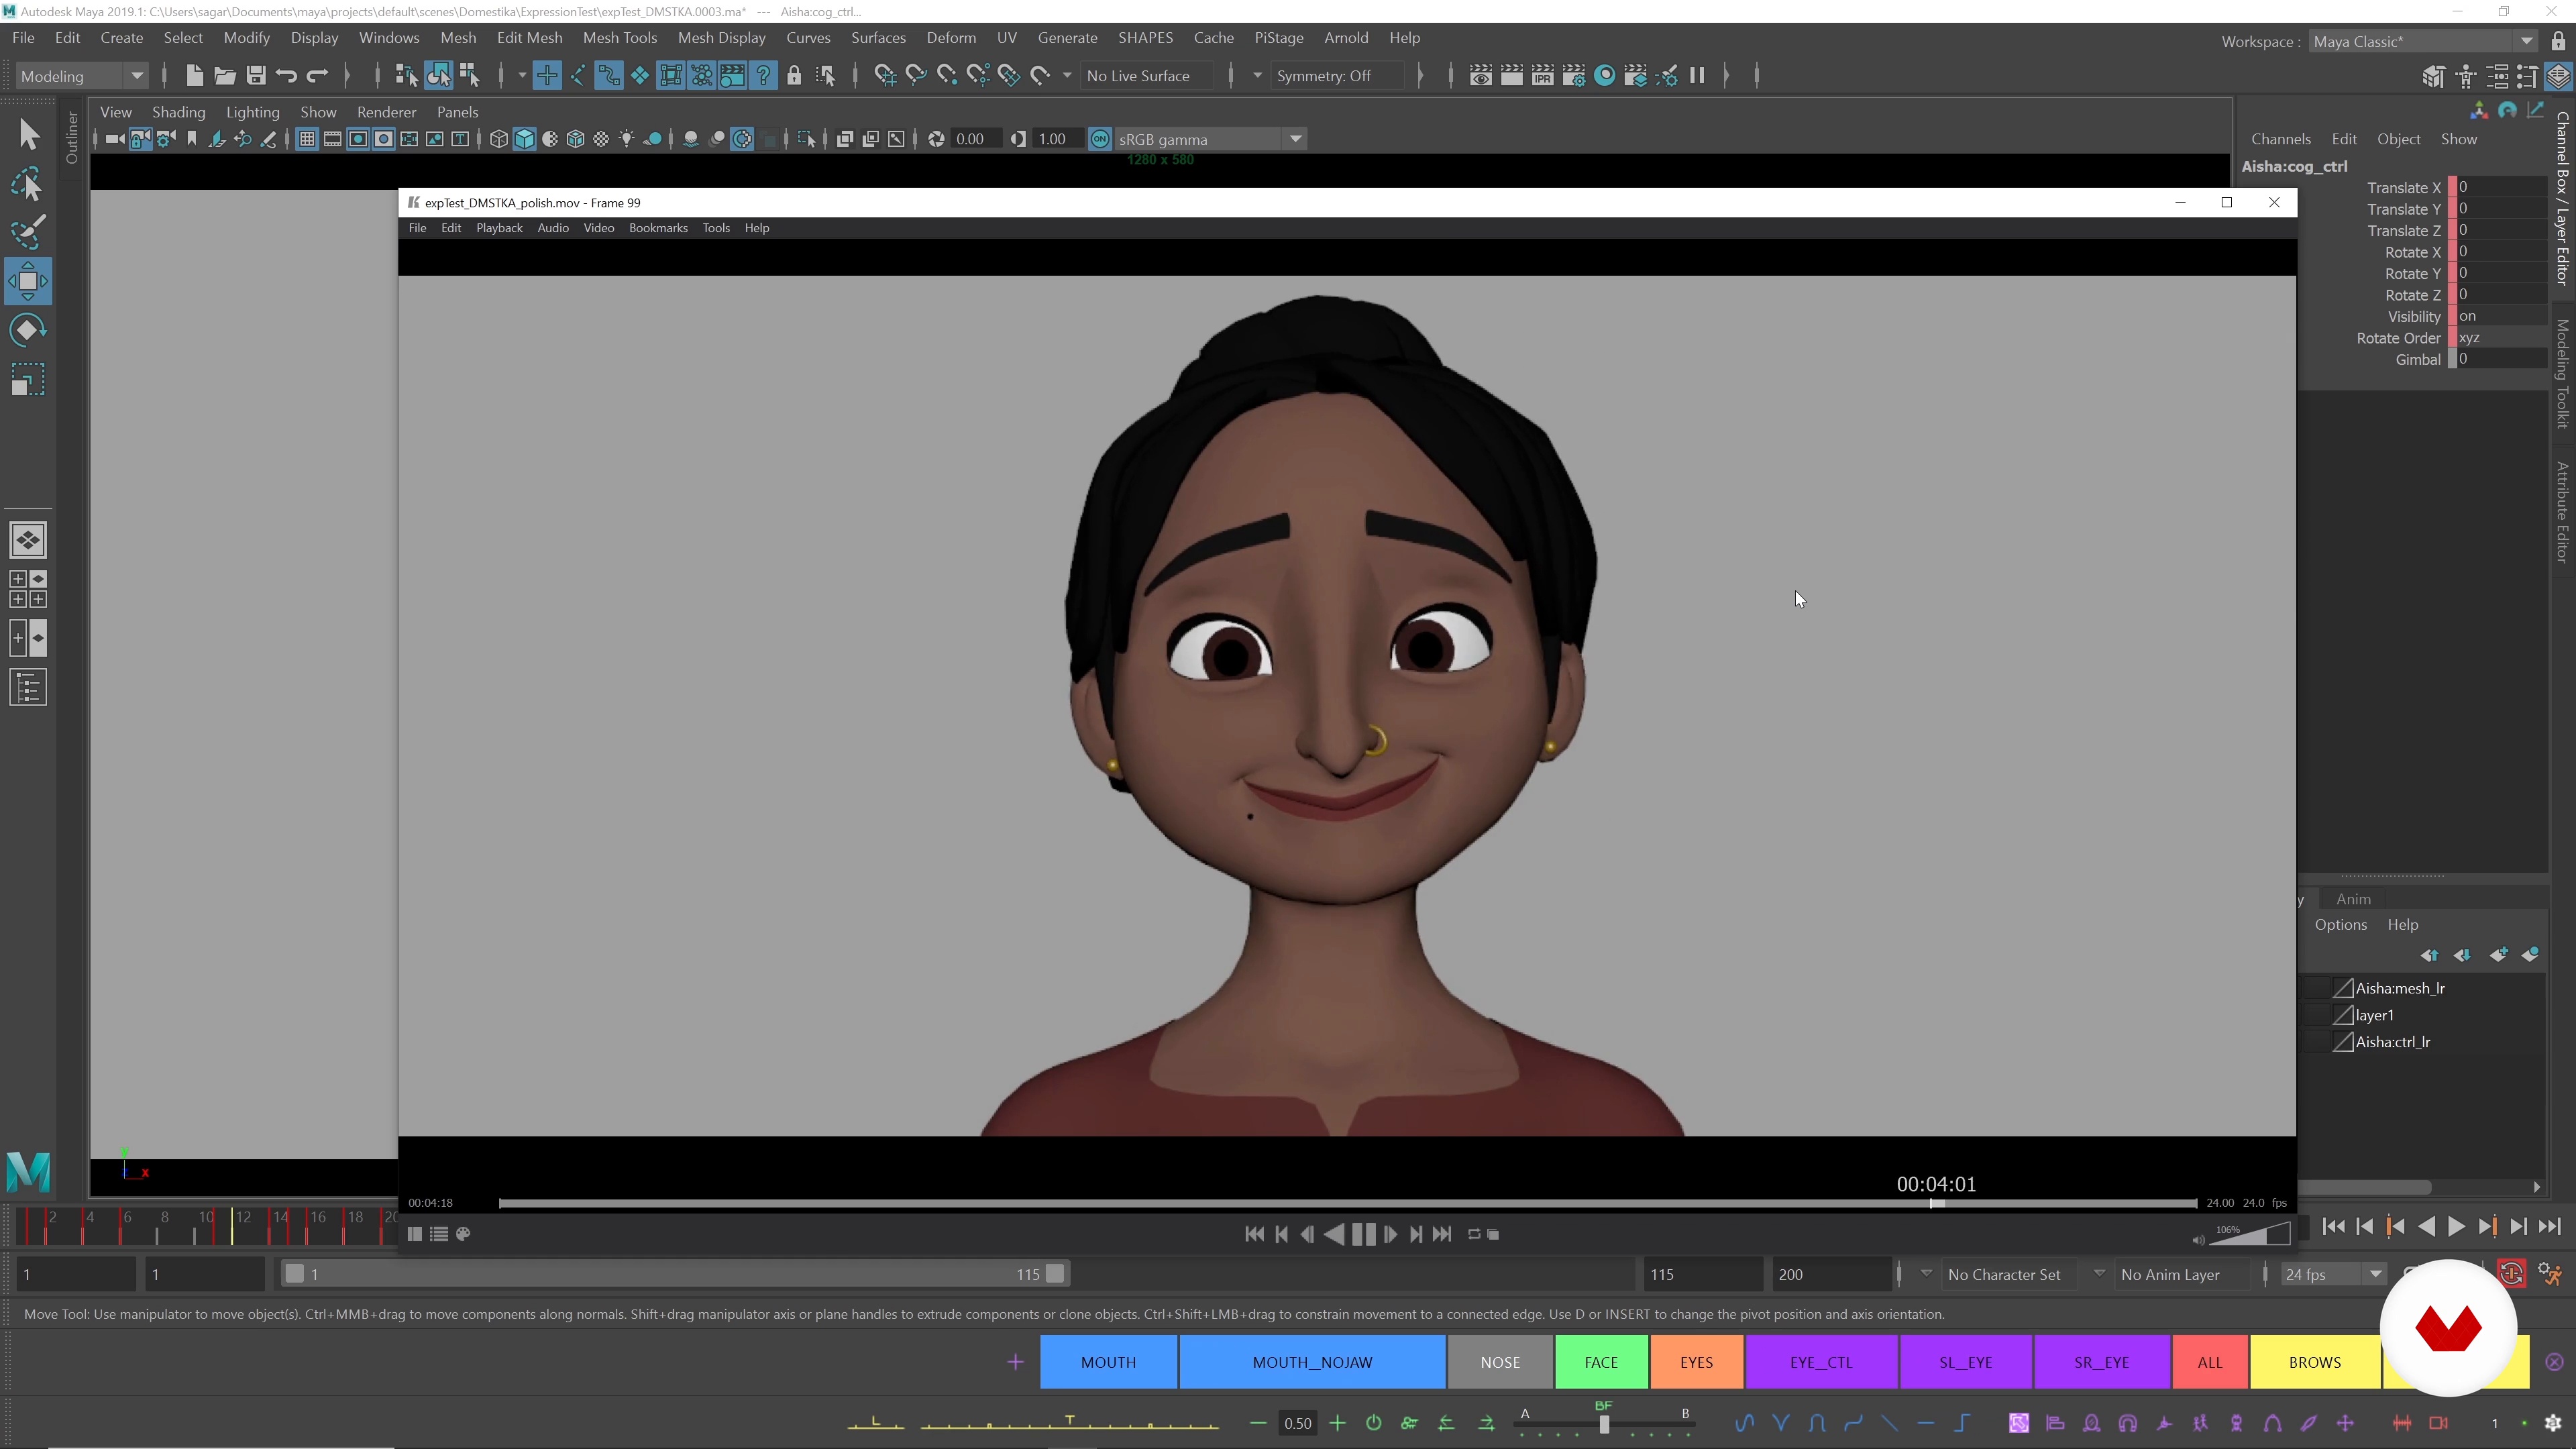Open the No Character Set dropdown arrow
This screenshot has height=1449, width=2576.
click(1926, 1273)
